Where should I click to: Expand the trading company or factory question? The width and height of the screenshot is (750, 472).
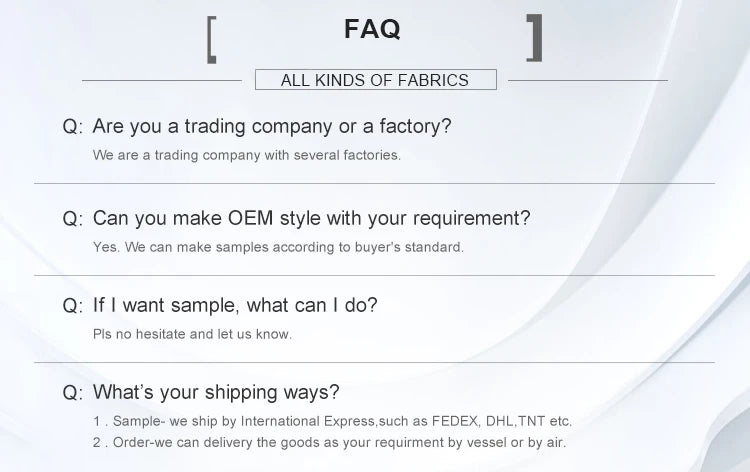click(272, 127)
